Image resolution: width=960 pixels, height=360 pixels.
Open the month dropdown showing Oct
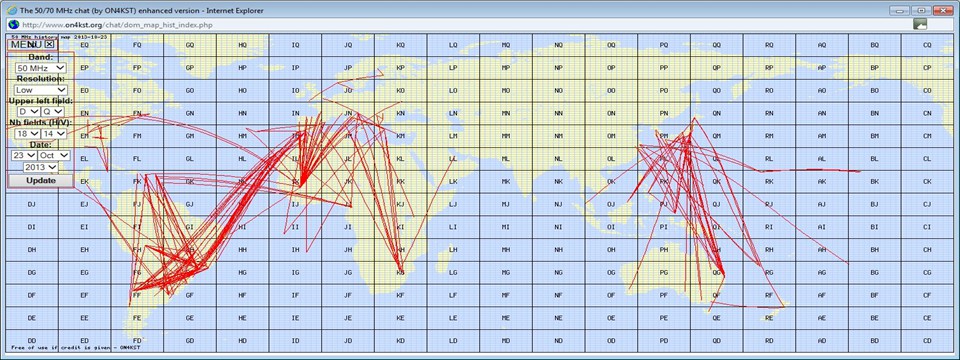(x=53, y=156)
